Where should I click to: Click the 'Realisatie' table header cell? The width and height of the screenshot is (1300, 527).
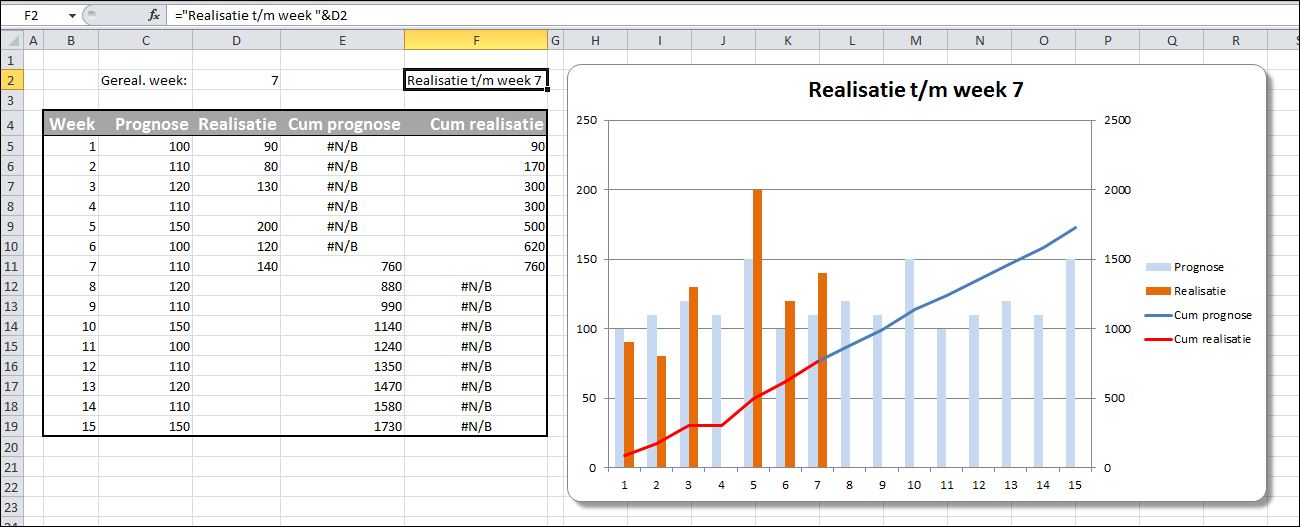236,124
